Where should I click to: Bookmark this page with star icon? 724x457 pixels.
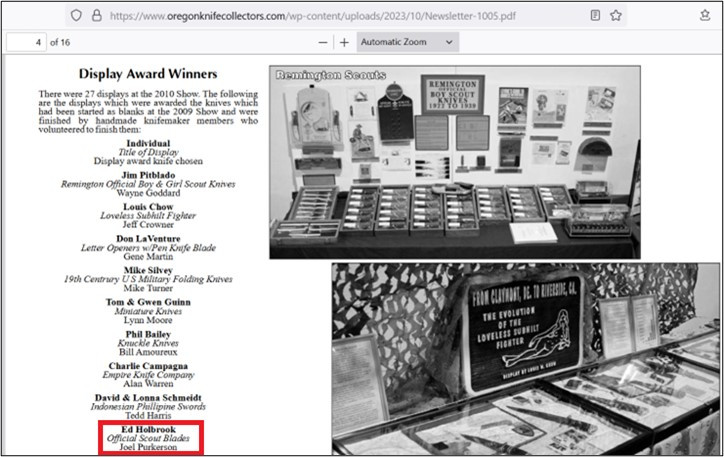[x=615, y=15]
